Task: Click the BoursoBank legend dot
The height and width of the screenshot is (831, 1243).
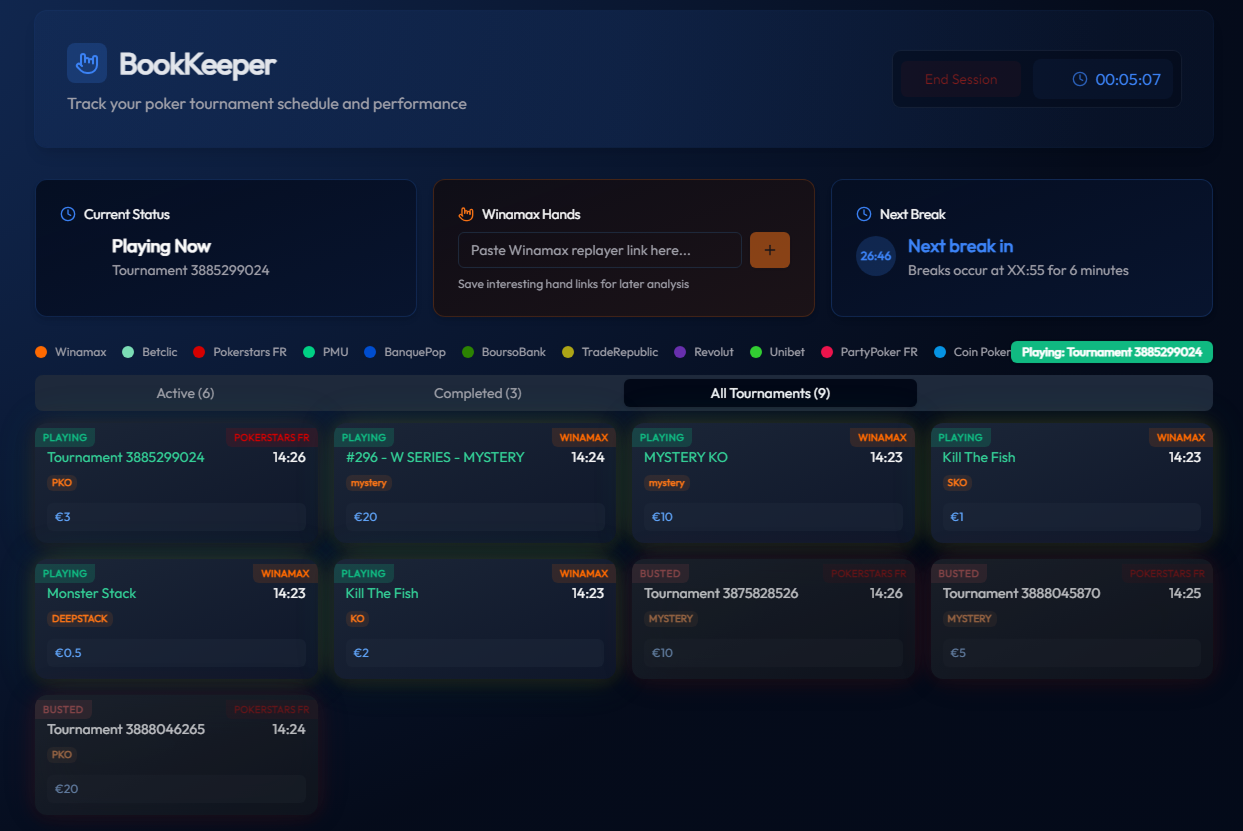Action: (468, 352)
